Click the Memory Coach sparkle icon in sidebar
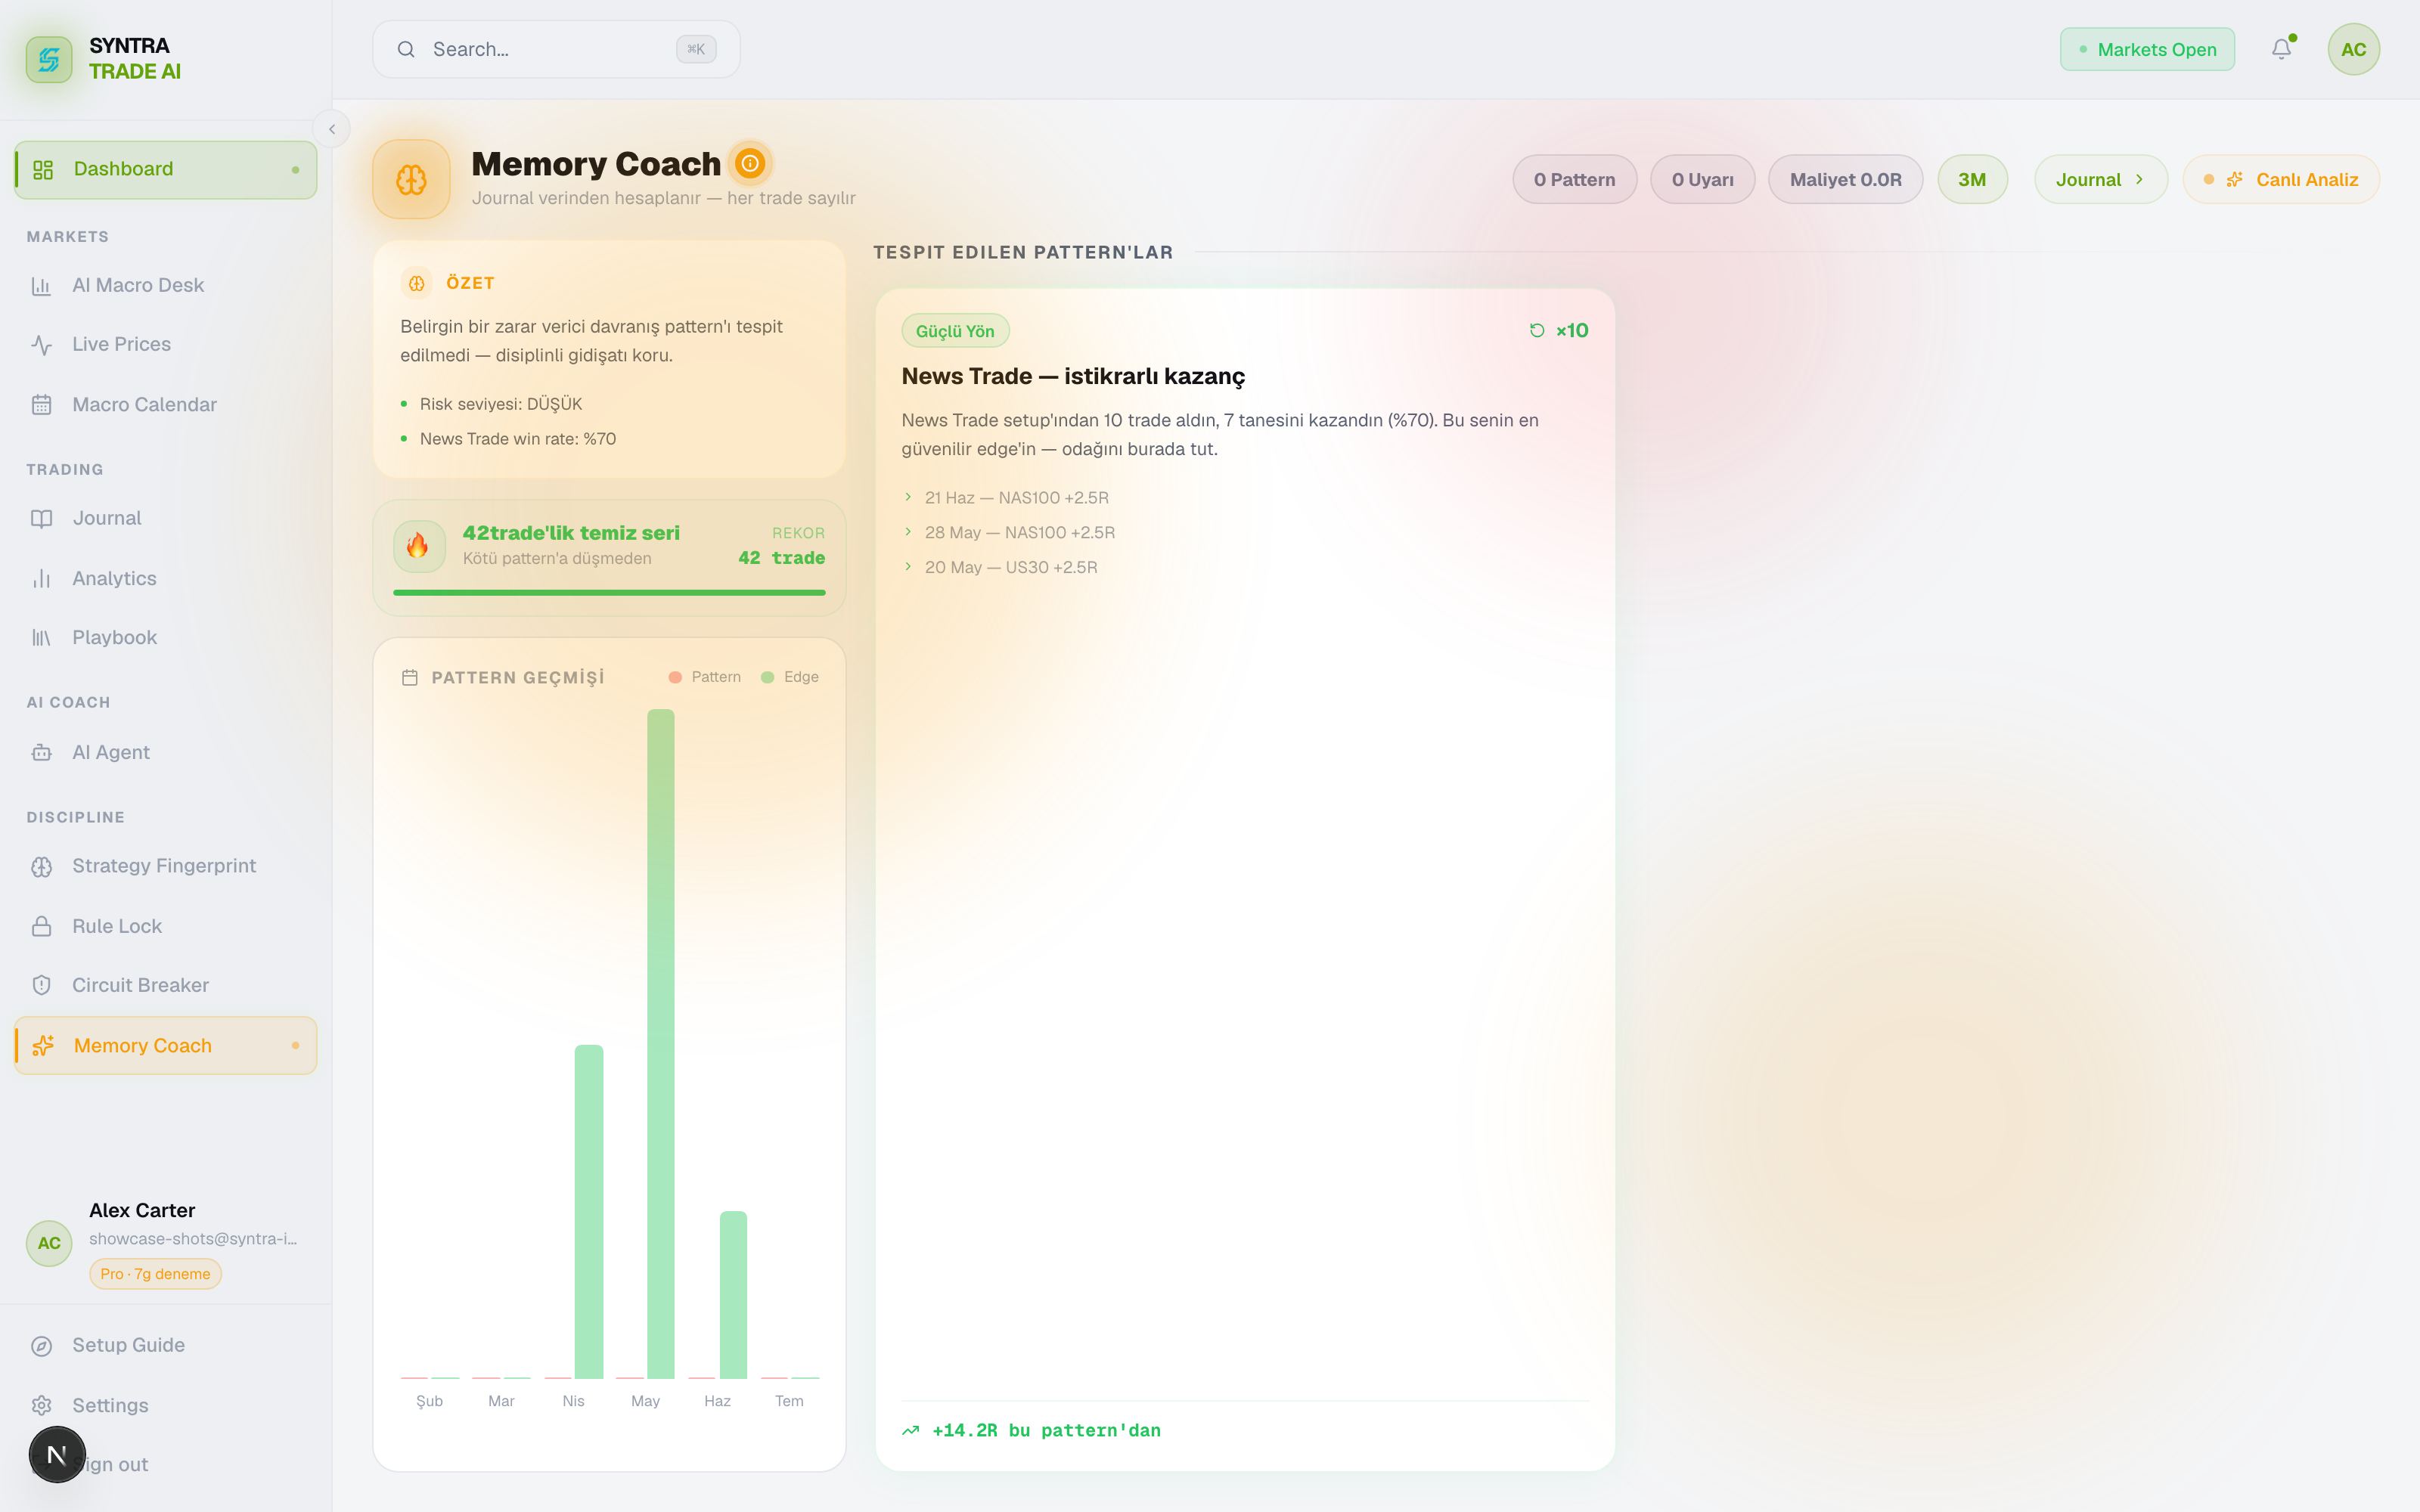2420x1512 pixels. click(x=43, y=1045)
